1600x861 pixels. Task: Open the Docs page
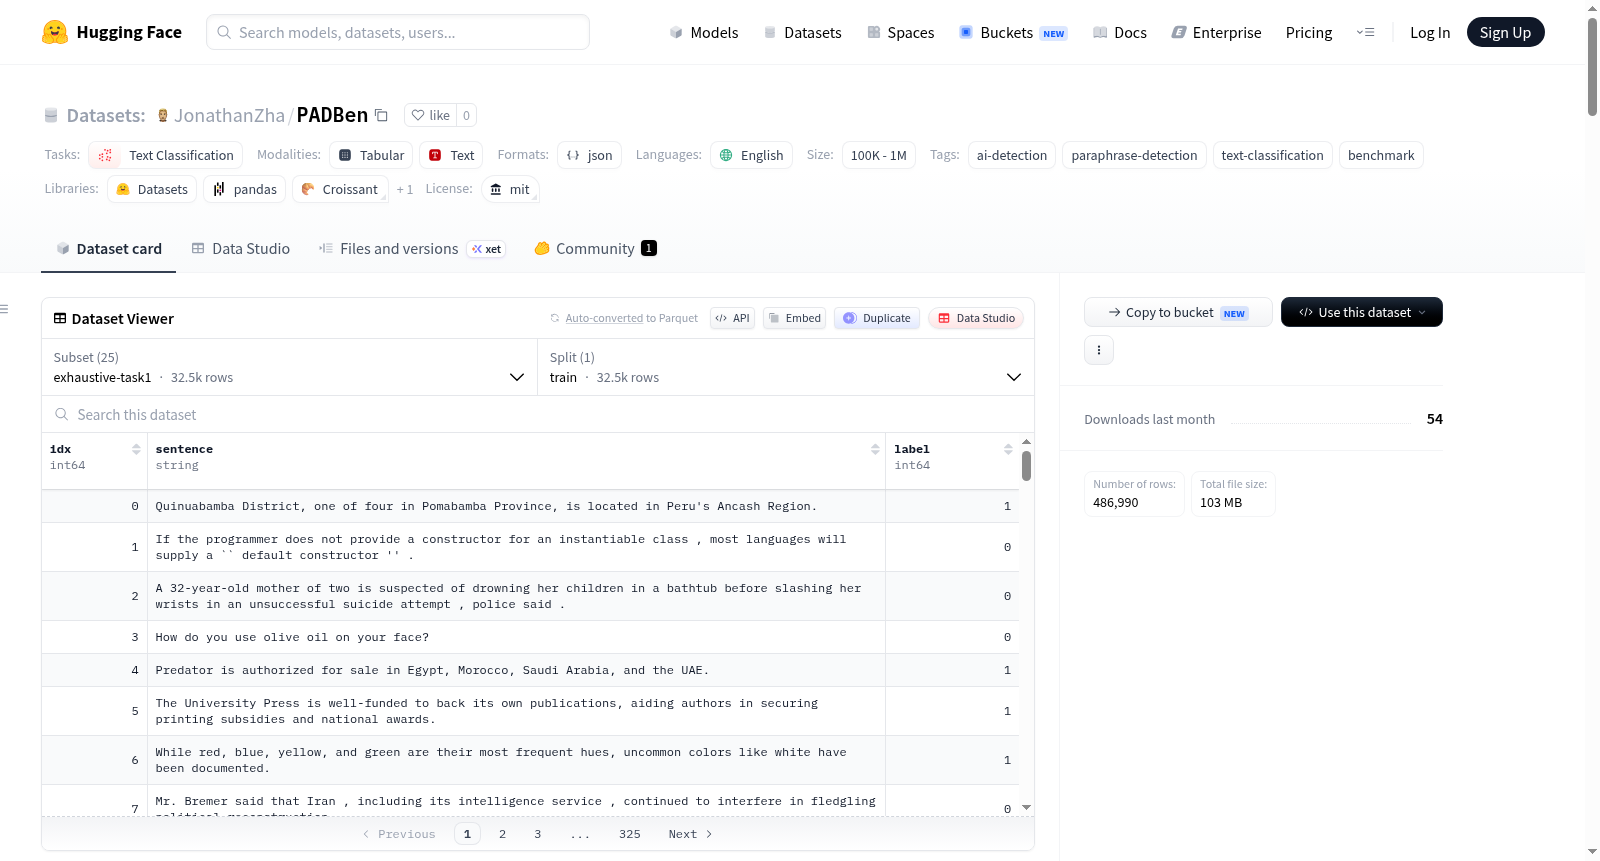click(1120, 32)
